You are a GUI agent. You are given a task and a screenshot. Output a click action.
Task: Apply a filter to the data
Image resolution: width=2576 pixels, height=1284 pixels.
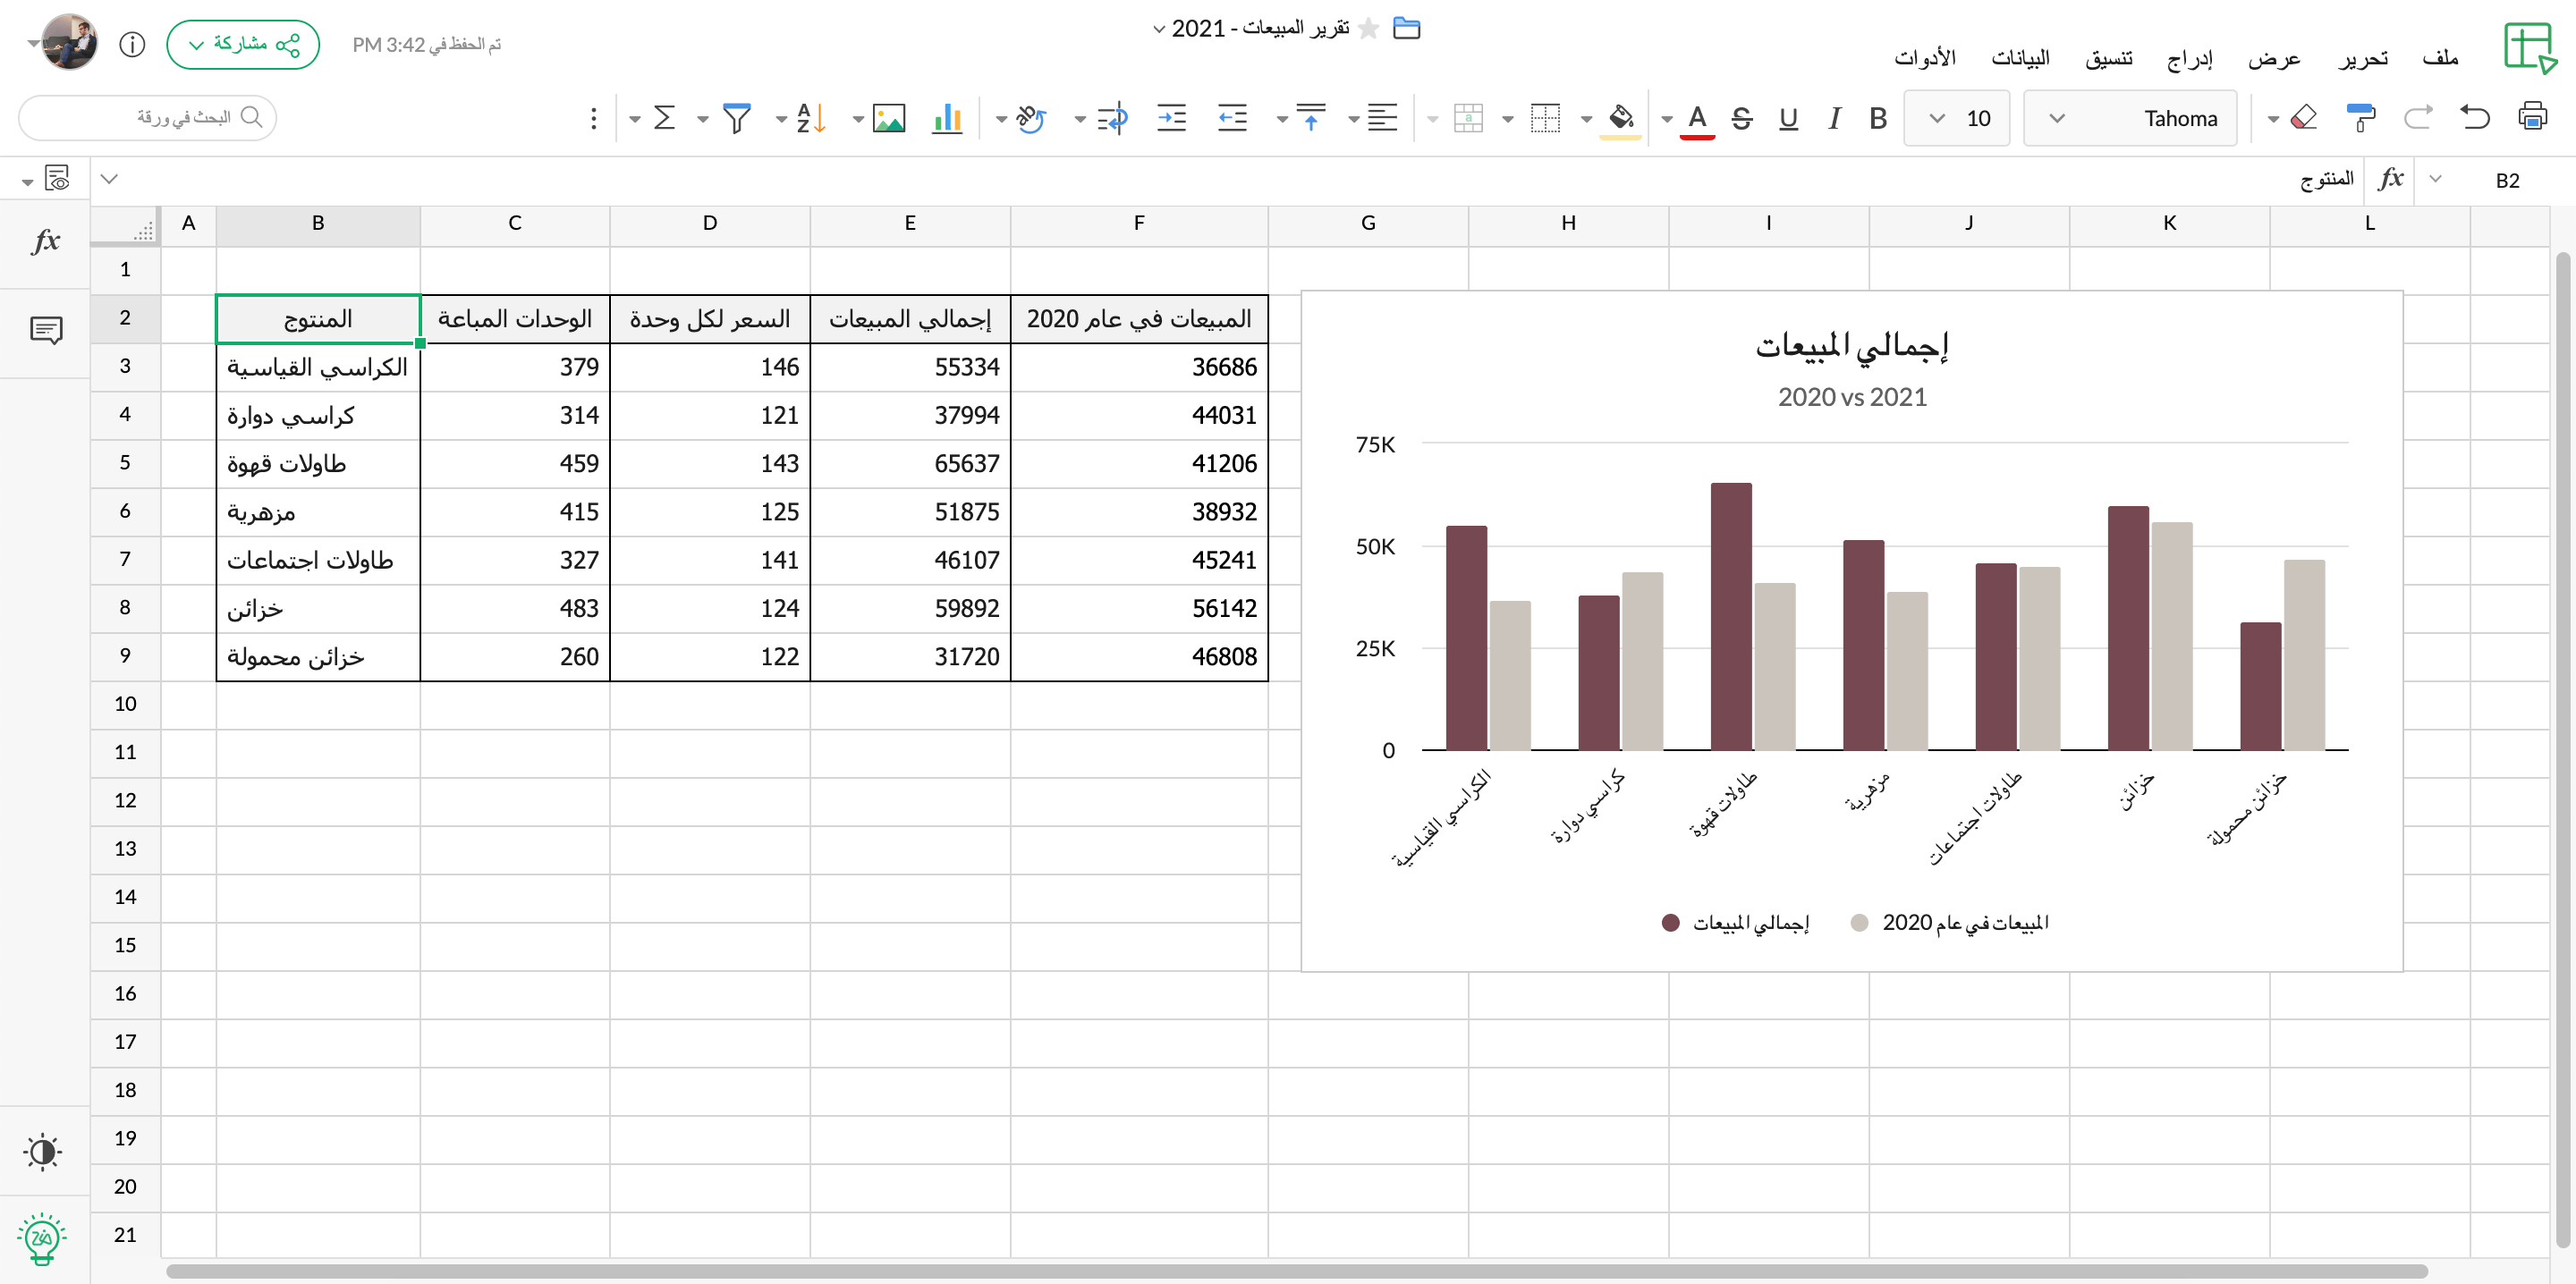point(735,117)
